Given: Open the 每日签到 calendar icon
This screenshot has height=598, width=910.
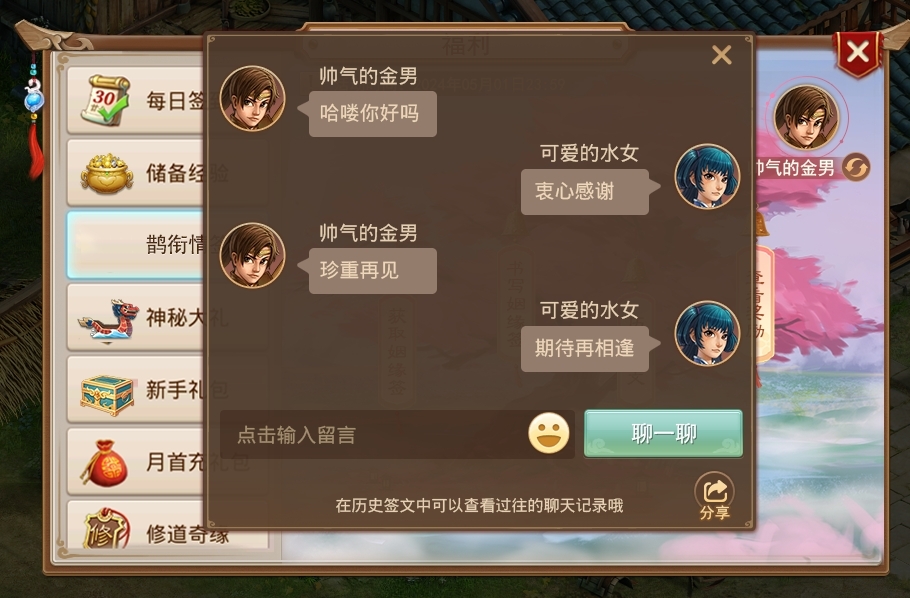Looking at the screenshot, I should click(106, 100).
